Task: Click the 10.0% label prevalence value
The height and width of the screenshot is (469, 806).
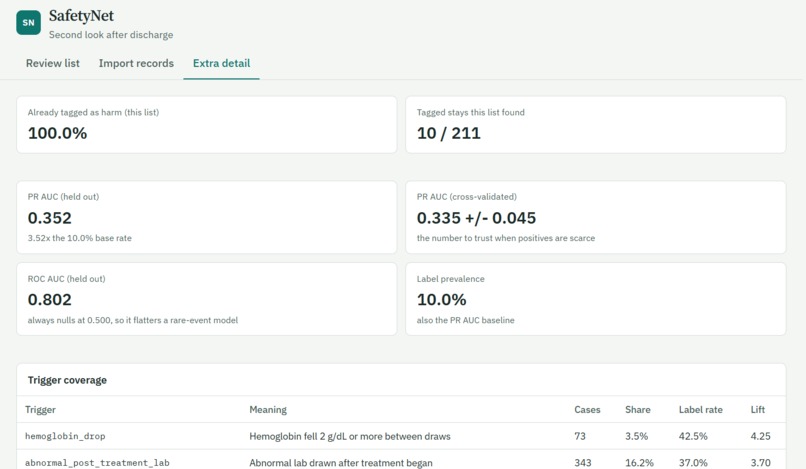Action: (x=442, y=300)
